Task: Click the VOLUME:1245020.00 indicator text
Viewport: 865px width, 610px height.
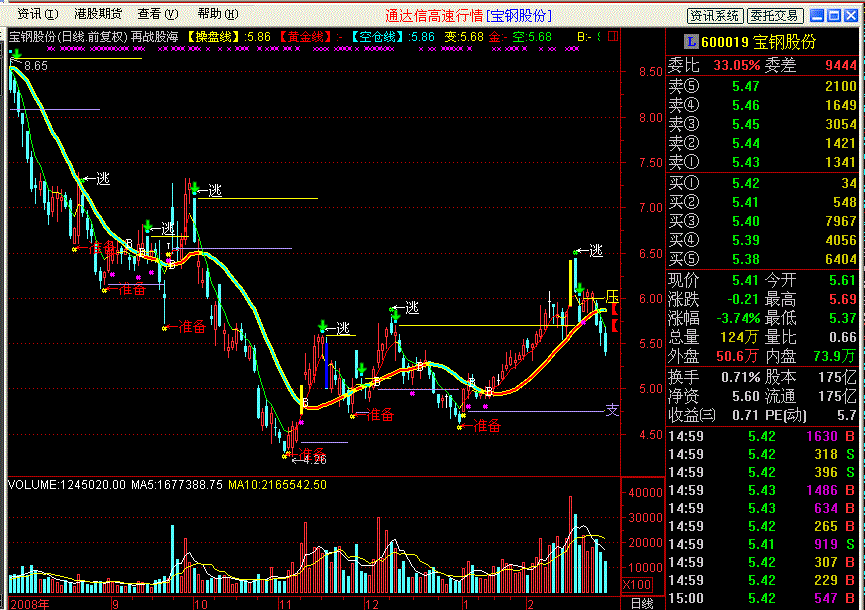Action: point(67,485)
